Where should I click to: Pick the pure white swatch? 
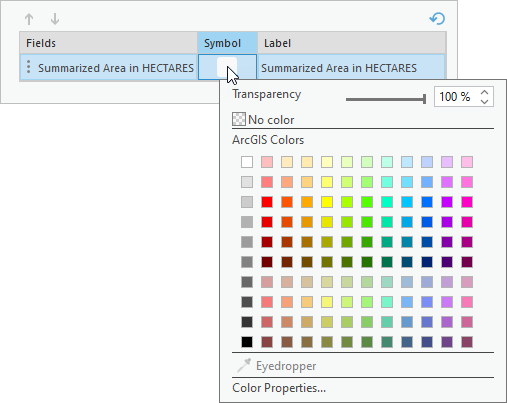tap(247, 162)
